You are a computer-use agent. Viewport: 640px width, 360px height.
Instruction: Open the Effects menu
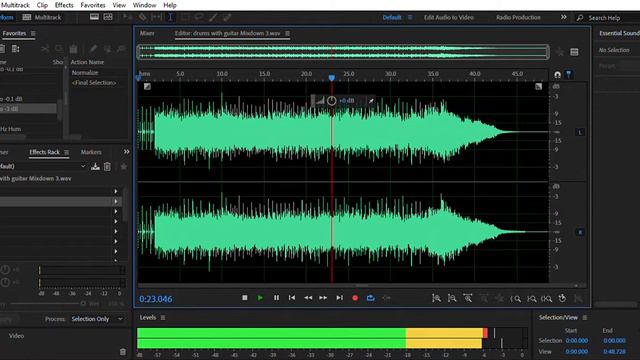(64, 5)
